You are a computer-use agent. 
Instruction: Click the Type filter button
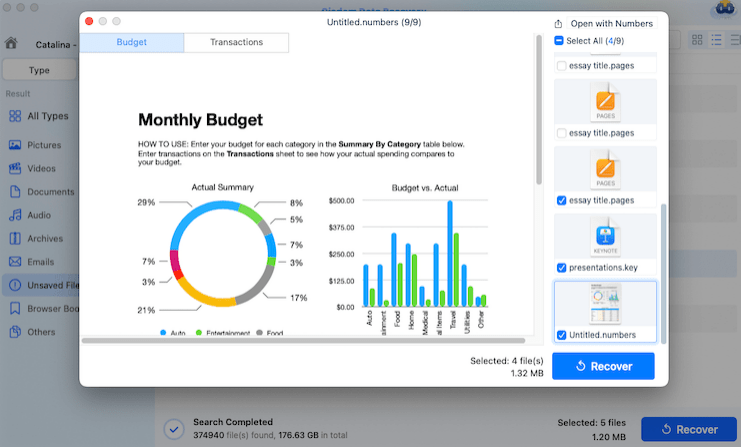(39, 70)
